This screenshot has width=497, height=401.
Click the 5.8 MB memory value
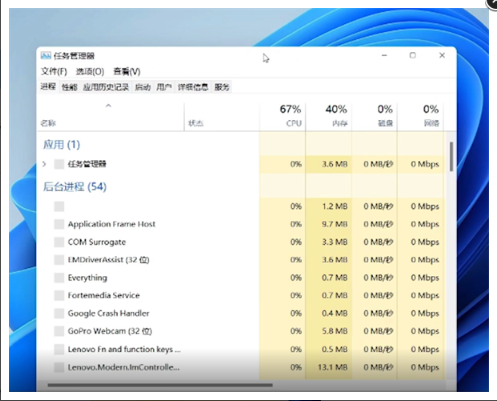pos(335,331)
